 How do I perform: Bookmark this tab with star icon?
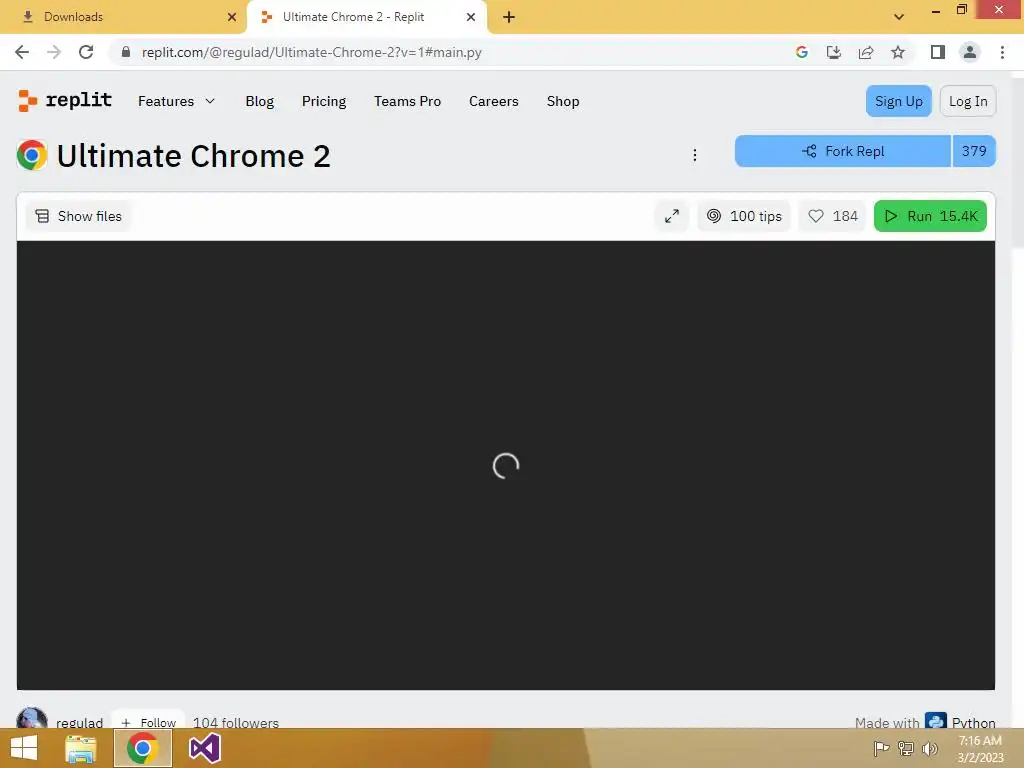pos(898,52)
